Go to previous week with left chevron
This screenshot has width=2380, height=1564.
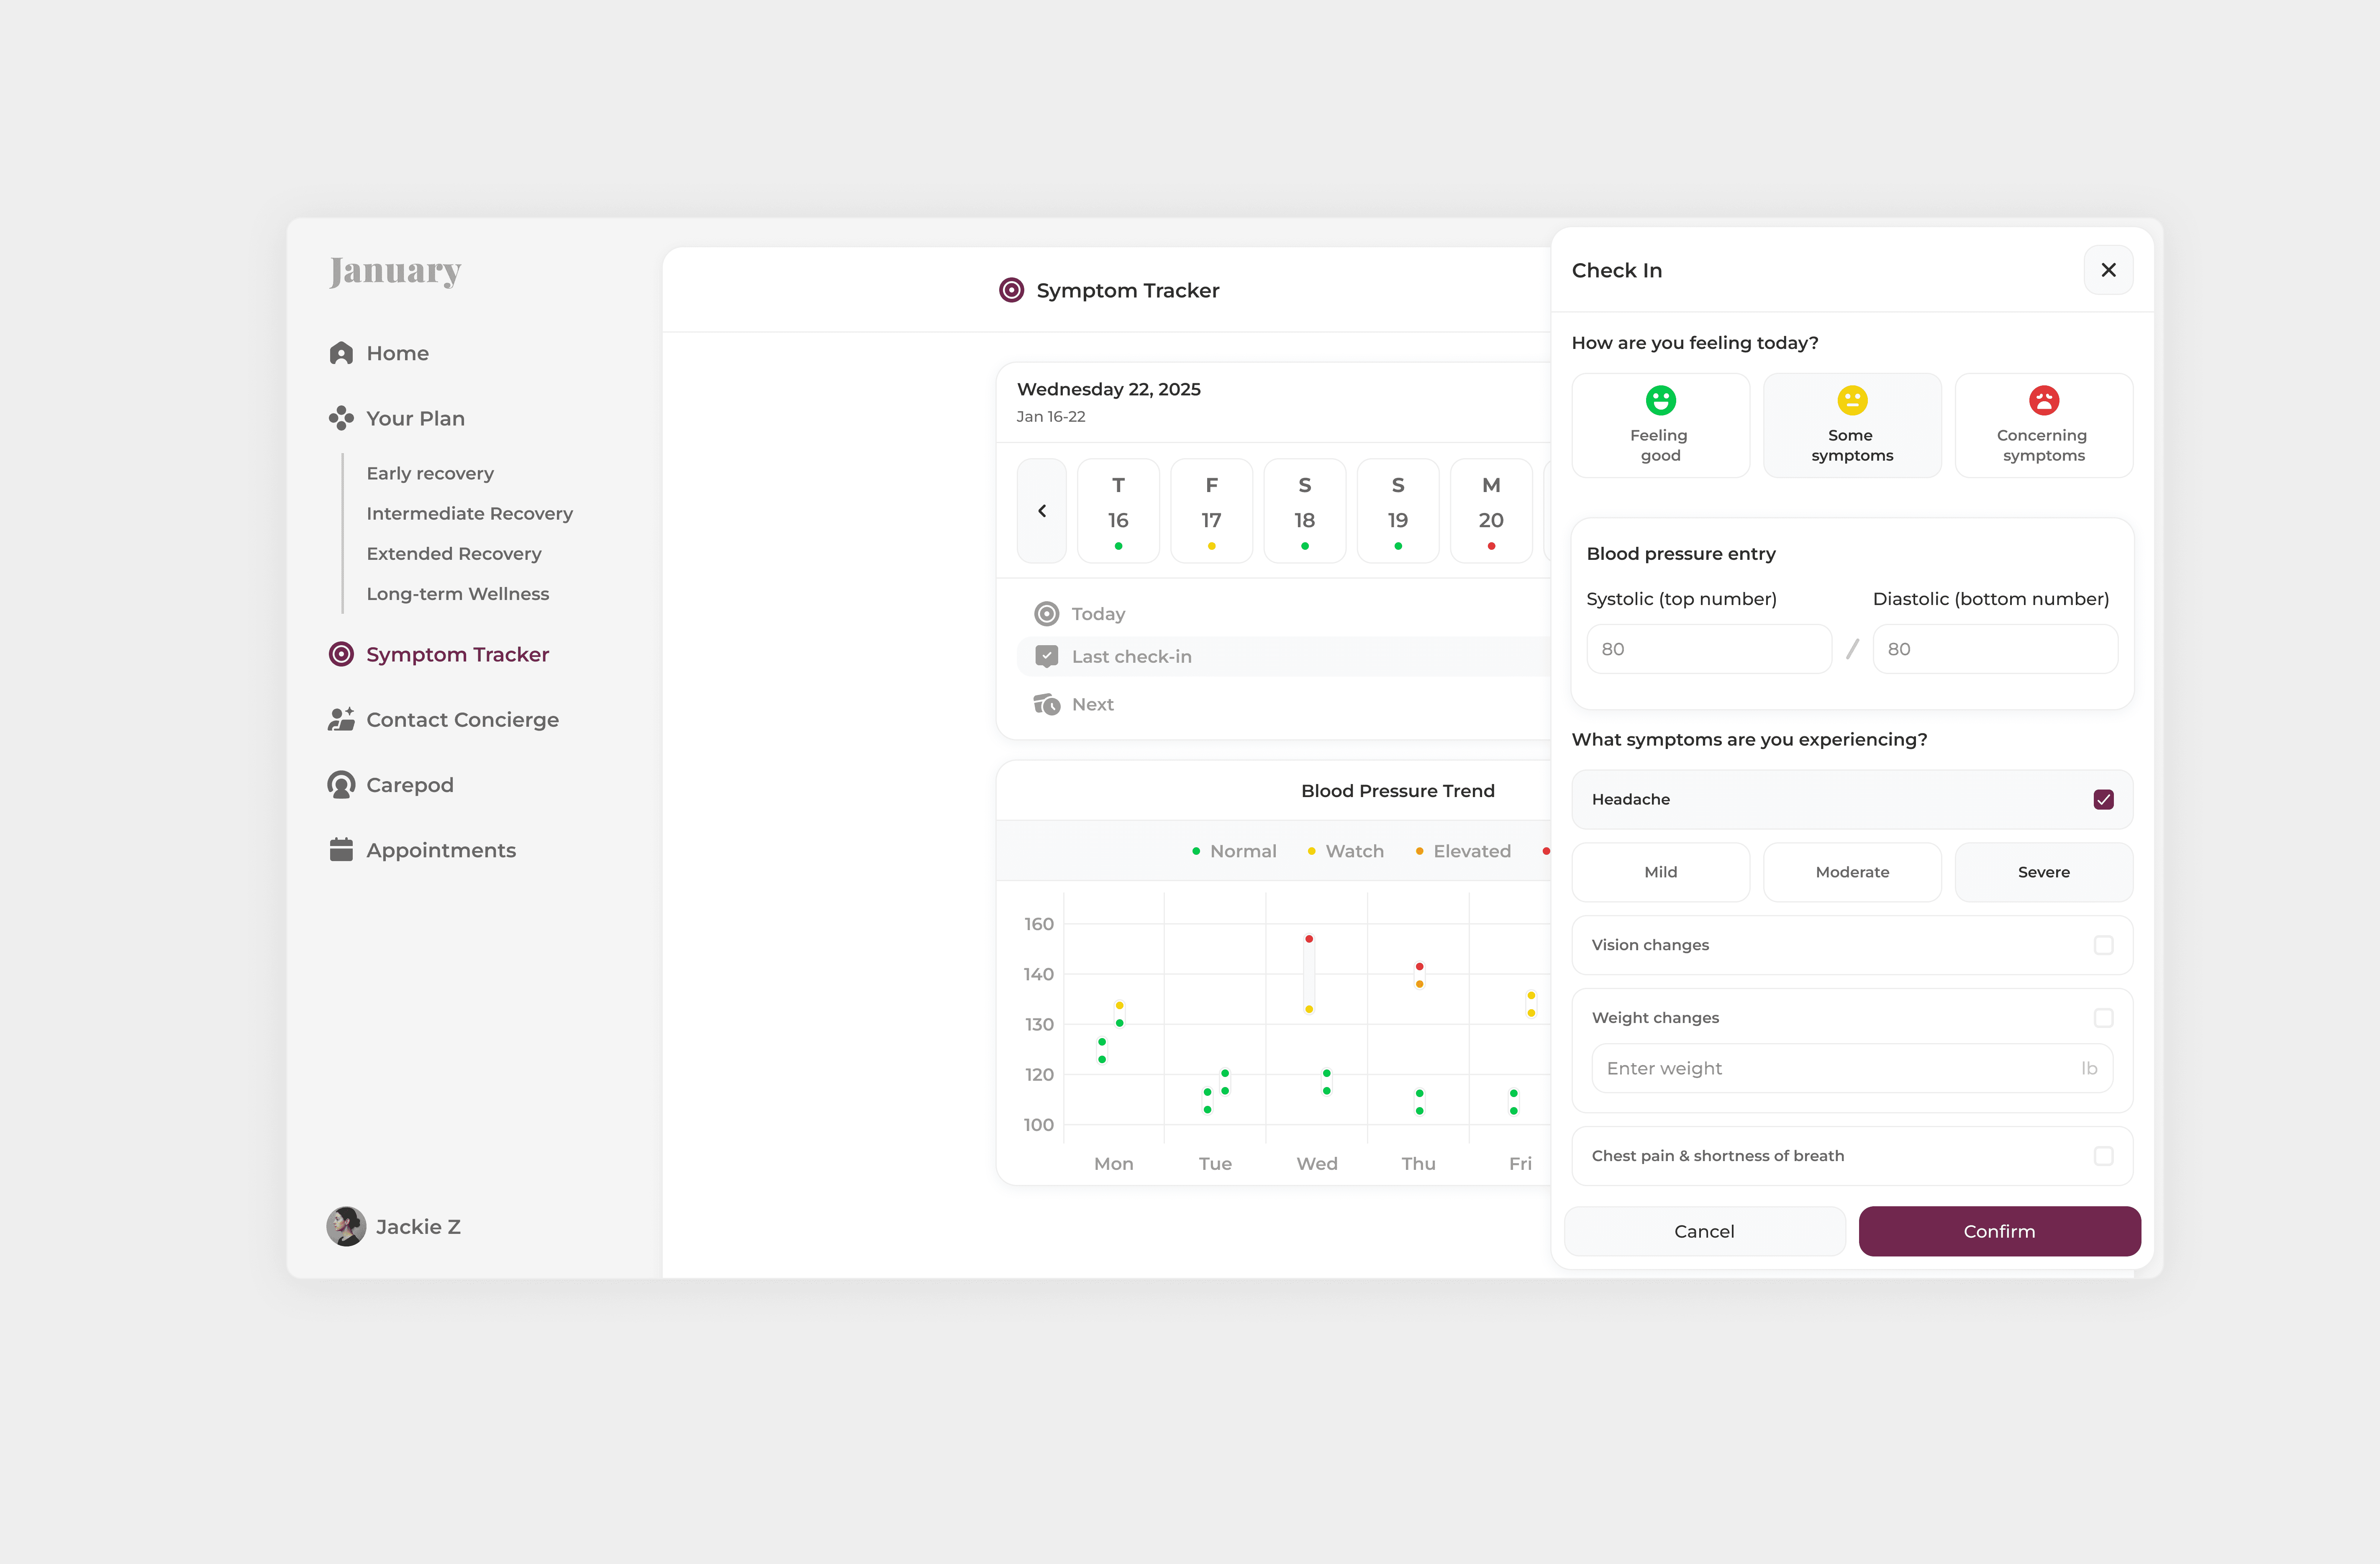pos(1042,511)
